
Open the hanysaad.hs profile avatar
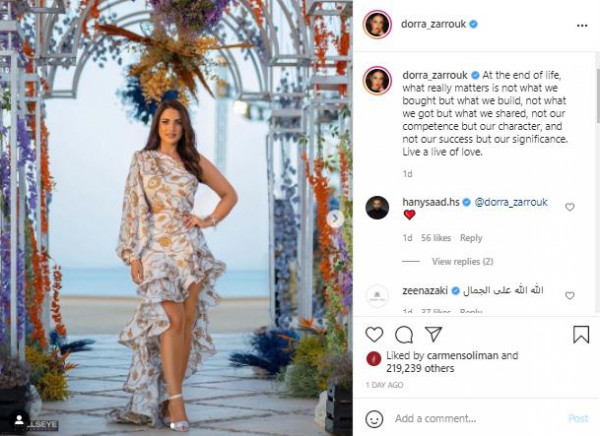(x=377, y=208)
